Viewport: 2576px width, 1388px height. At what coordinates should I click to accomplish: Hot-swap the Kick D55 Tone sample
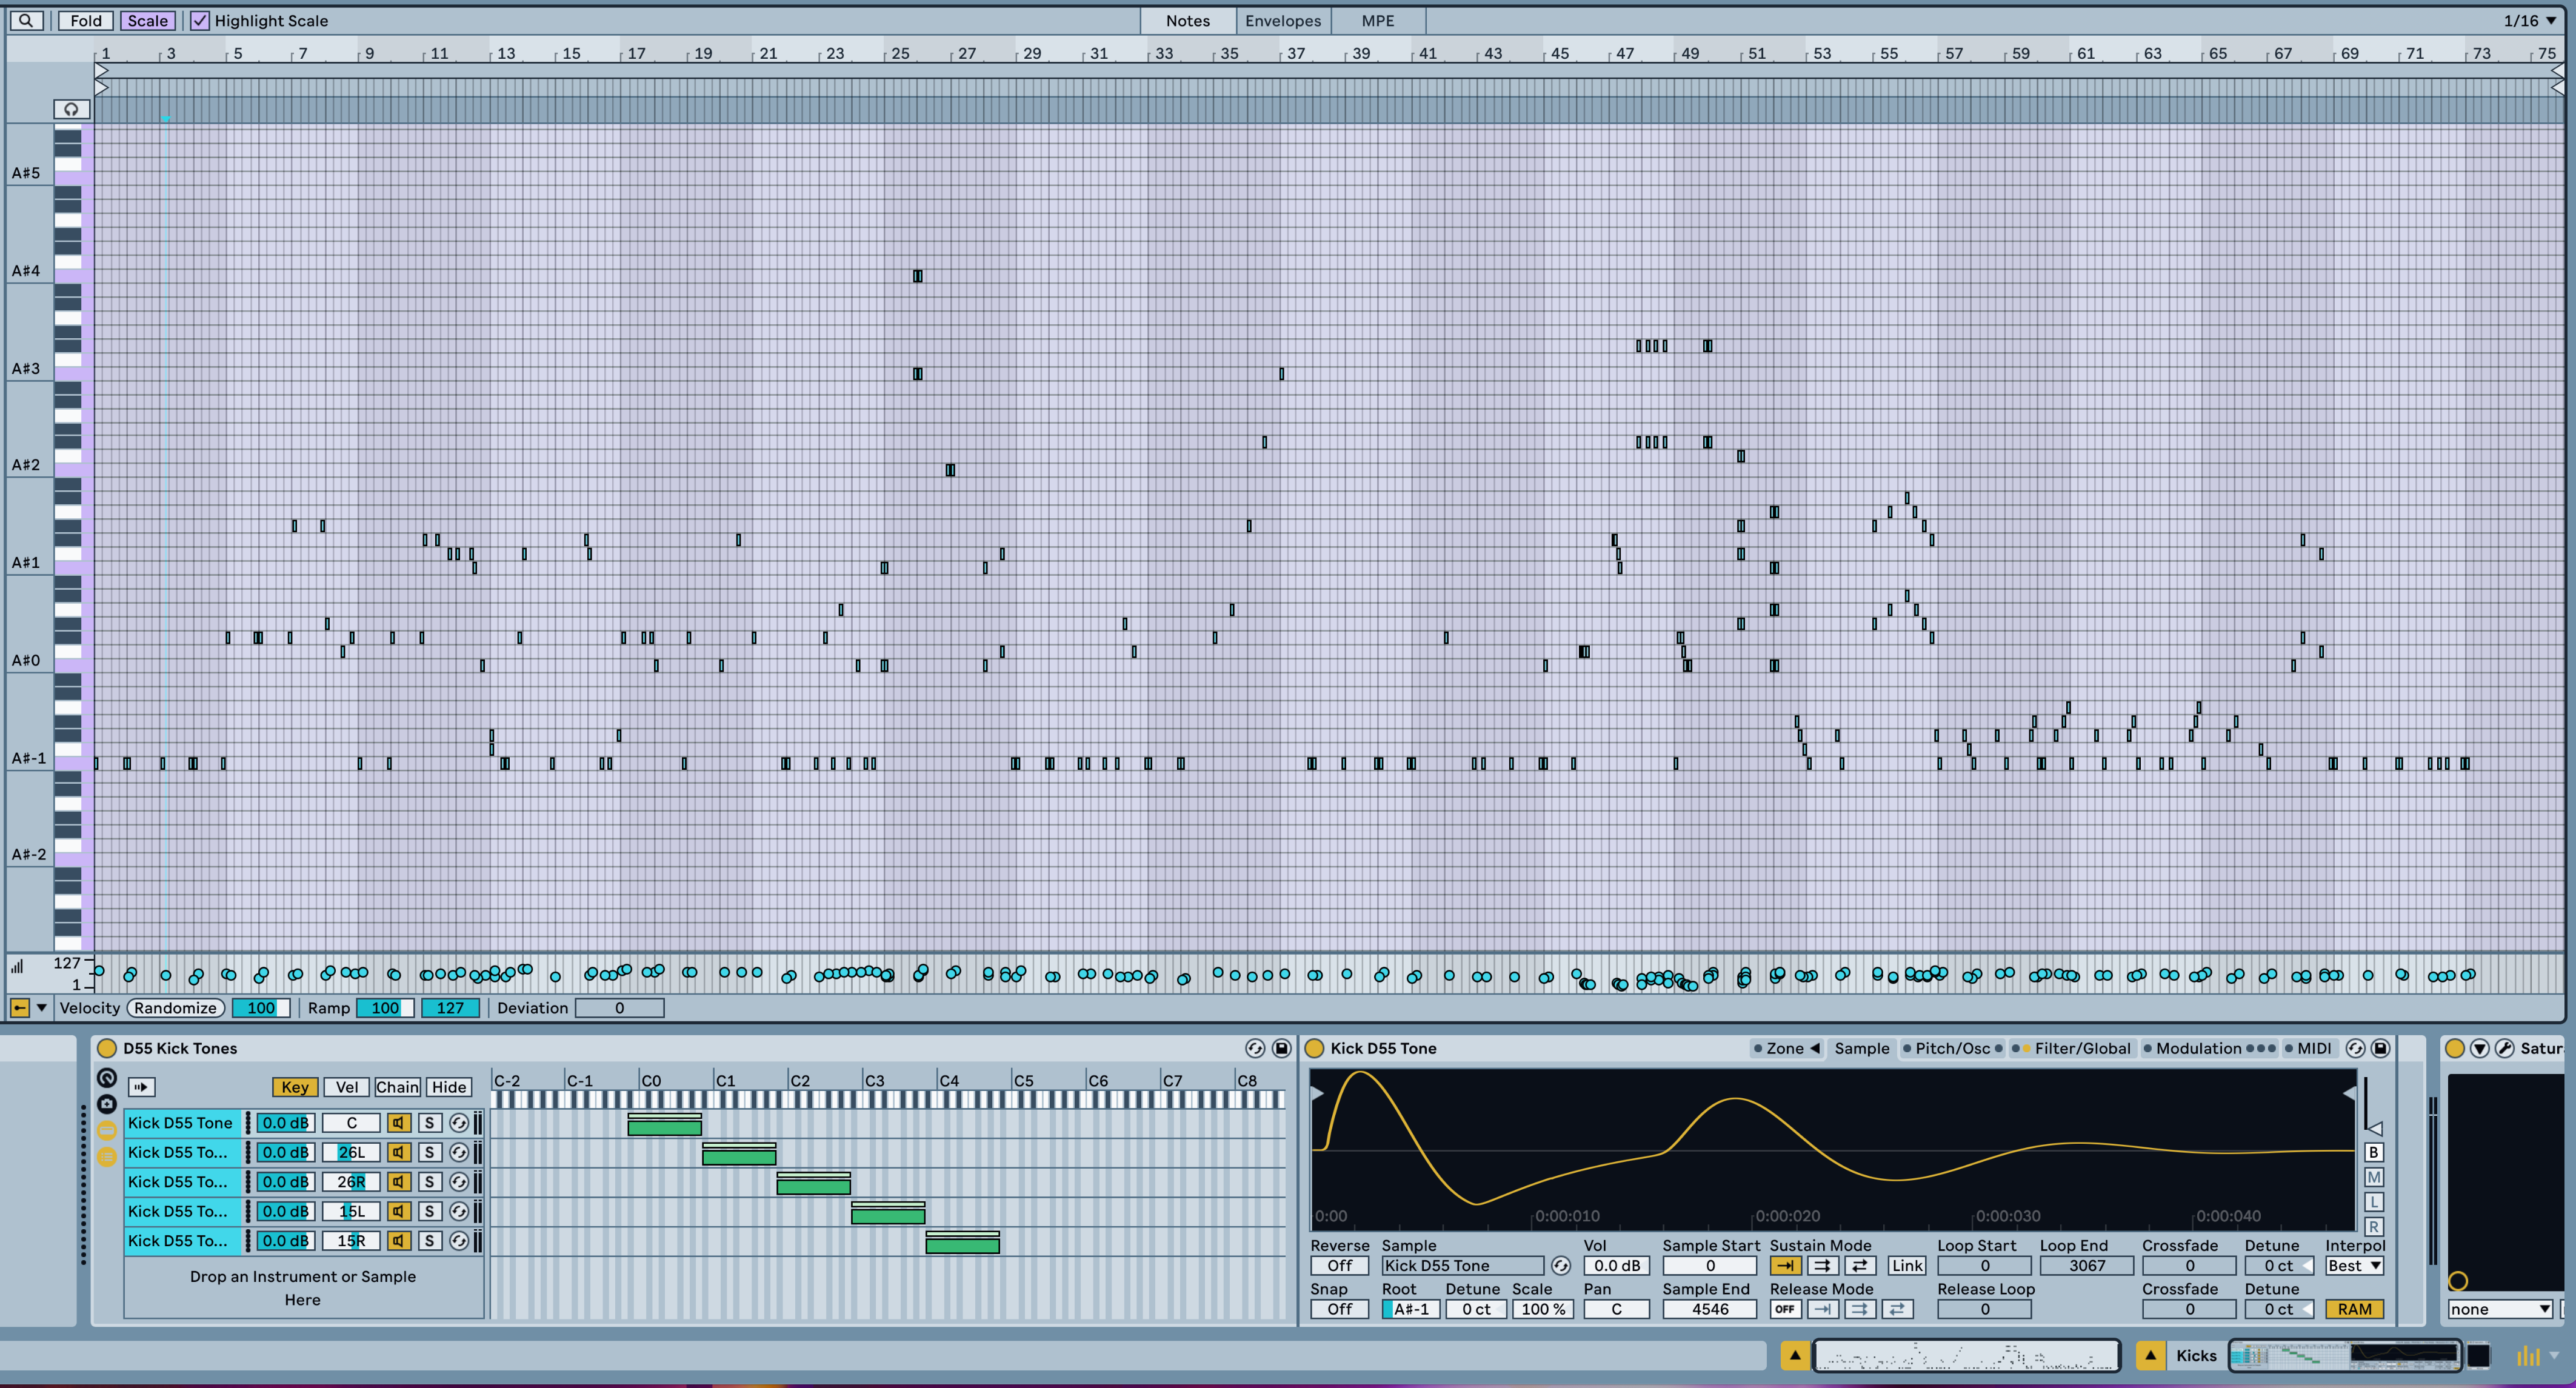[1560, 1266]
